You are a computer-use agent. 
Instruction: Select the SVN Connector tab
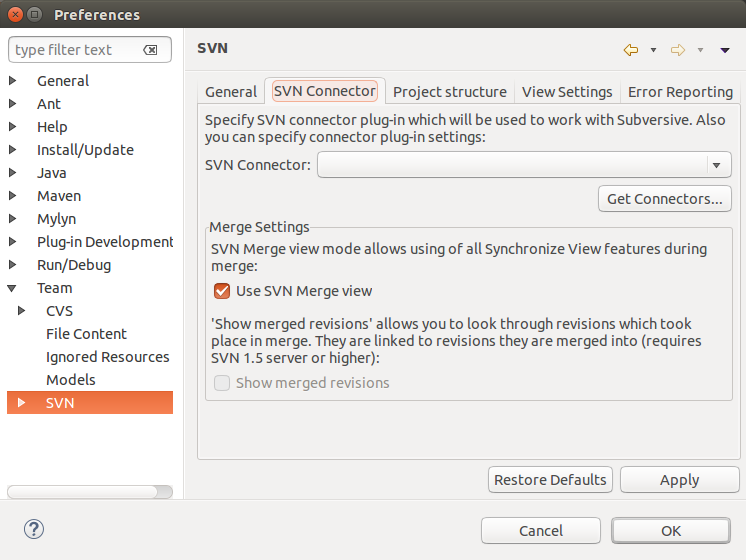[324, 91]
